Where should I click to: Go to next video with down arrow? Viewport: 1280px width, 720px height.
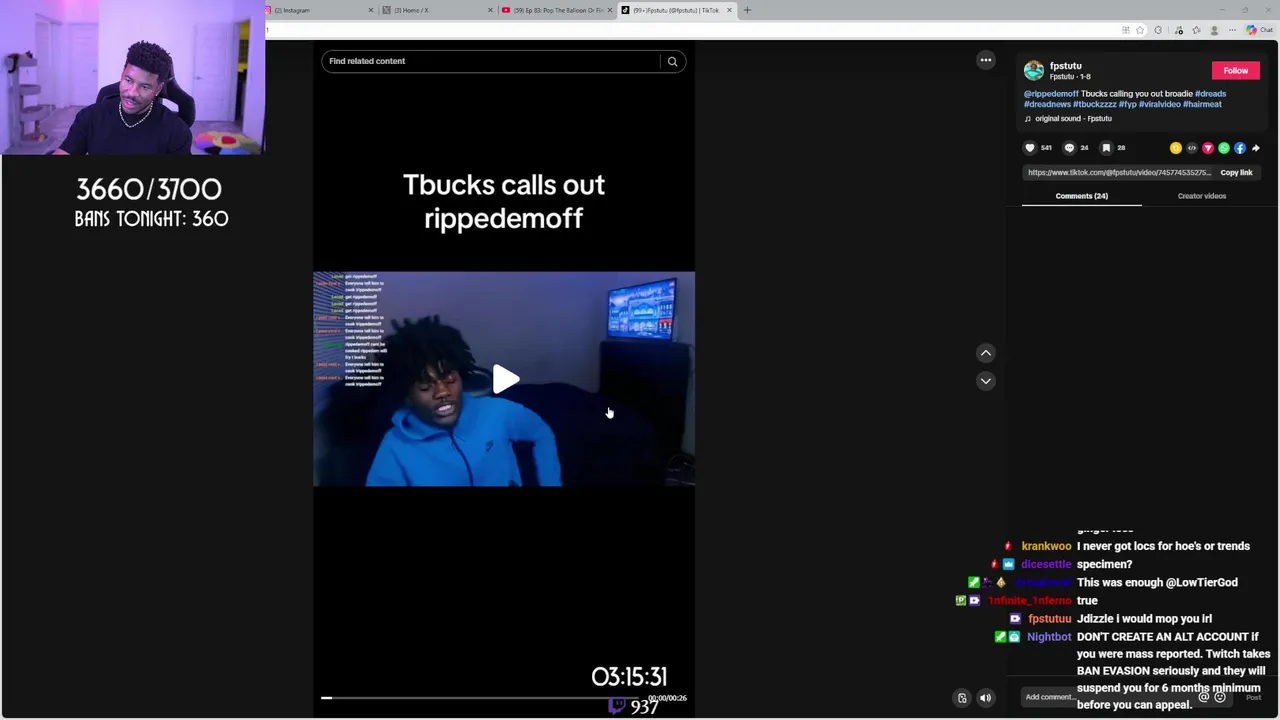coord(985,381)
